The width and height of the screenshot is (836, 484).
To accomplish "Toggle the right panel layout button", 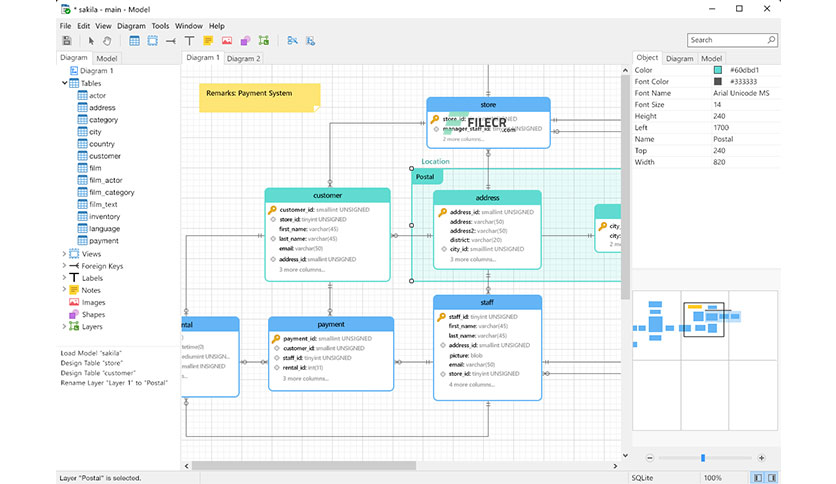I will click(x=771, y=478).
